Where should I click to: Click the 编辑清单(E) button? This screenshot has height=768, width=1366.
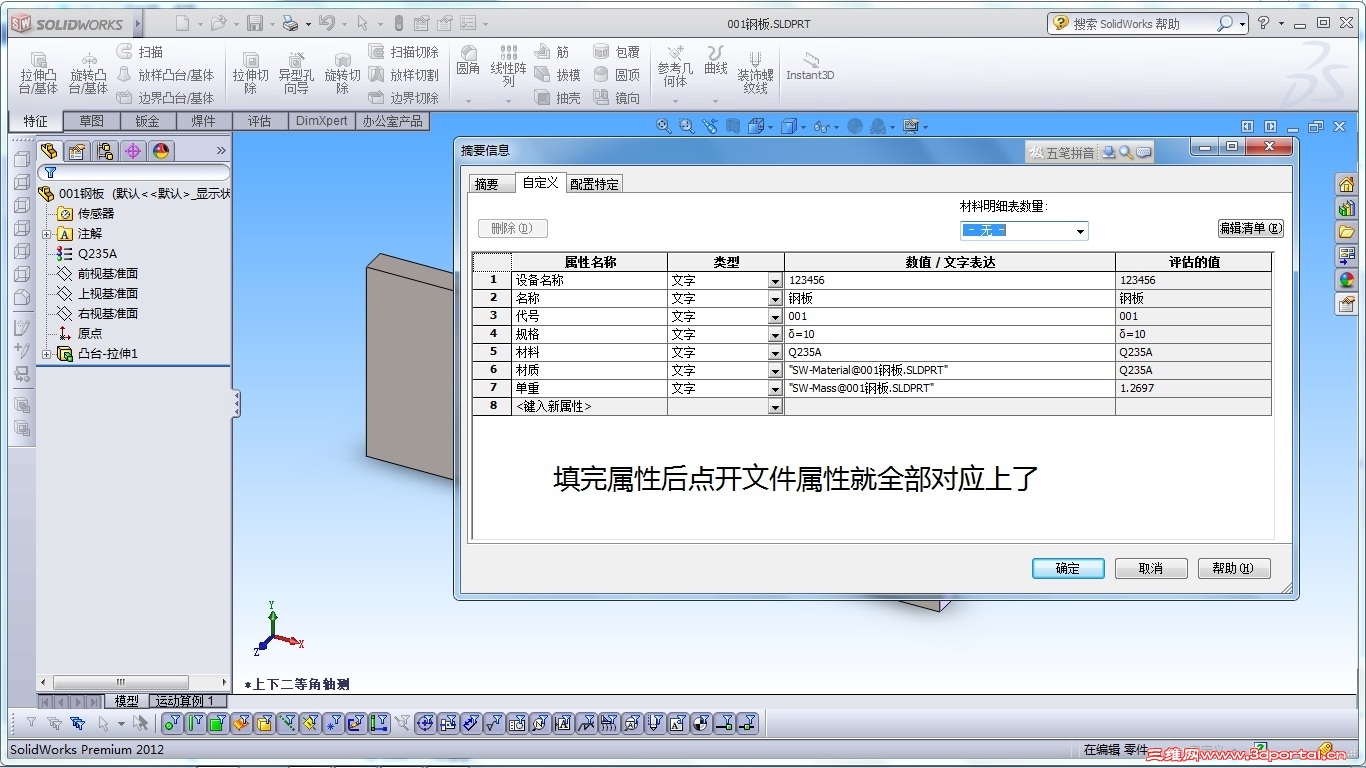[1250, 228]
